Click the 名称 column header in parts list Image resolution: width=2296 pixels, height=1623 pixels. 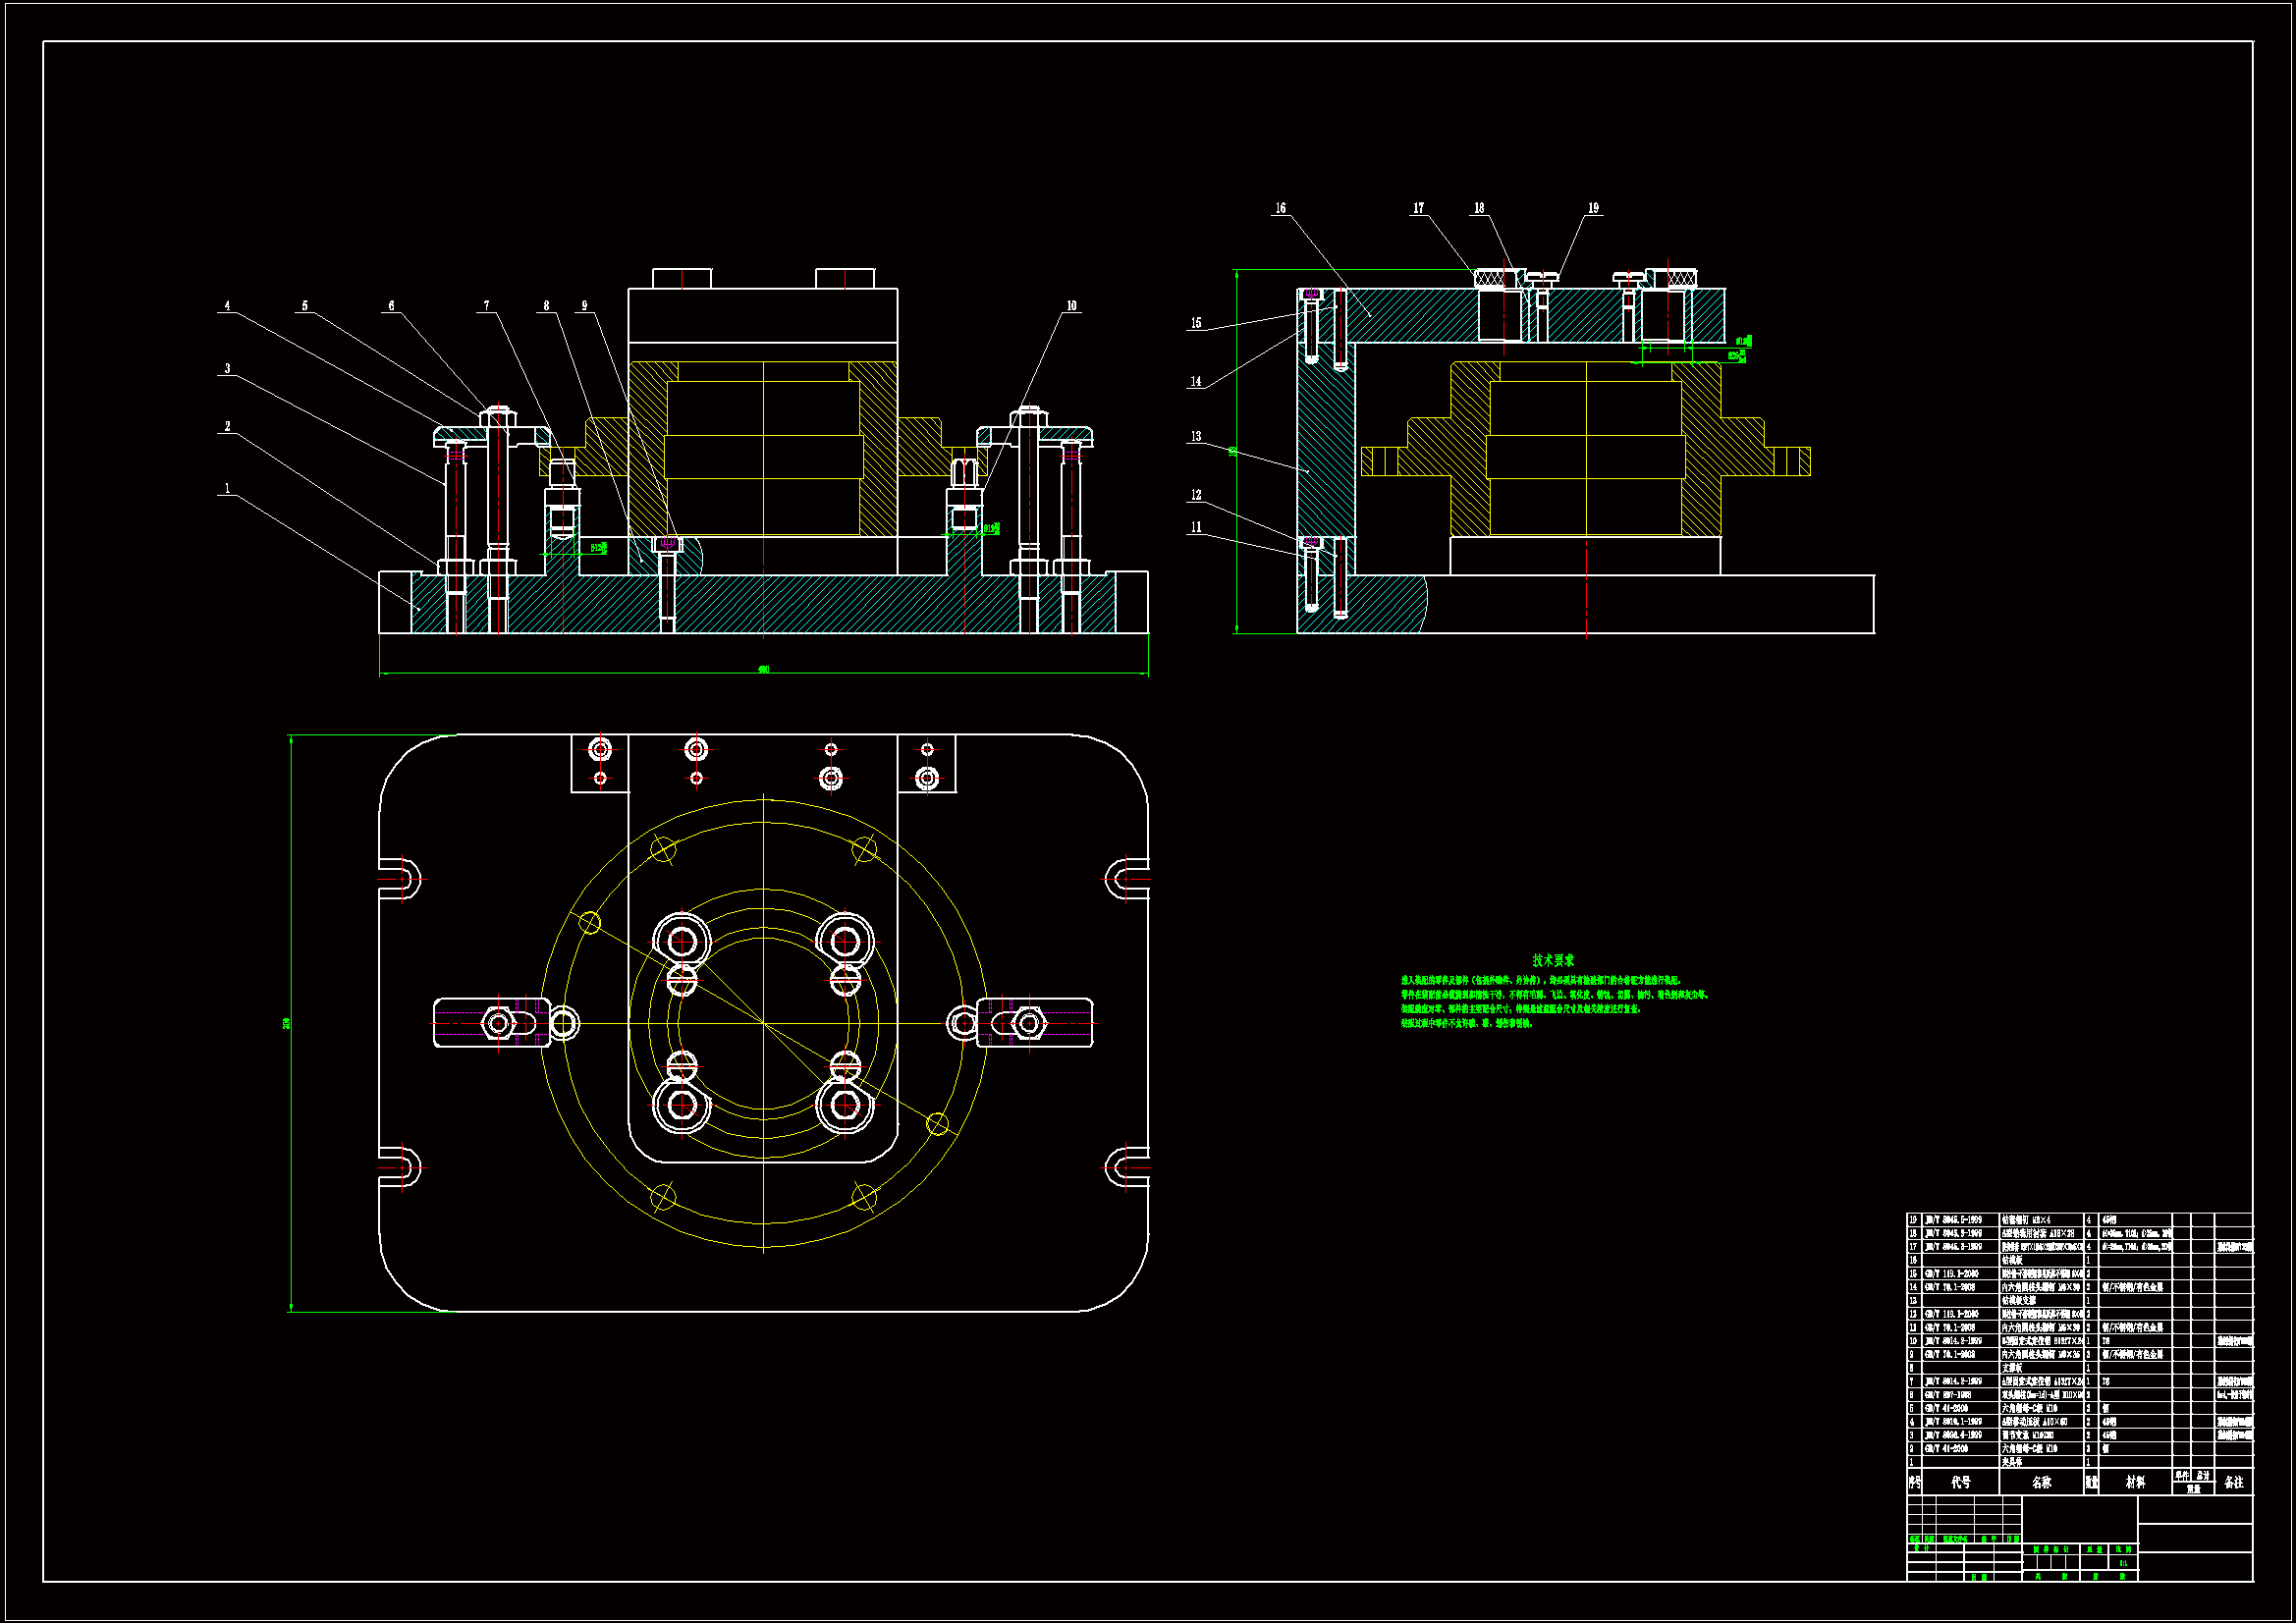(2041, 1482)
